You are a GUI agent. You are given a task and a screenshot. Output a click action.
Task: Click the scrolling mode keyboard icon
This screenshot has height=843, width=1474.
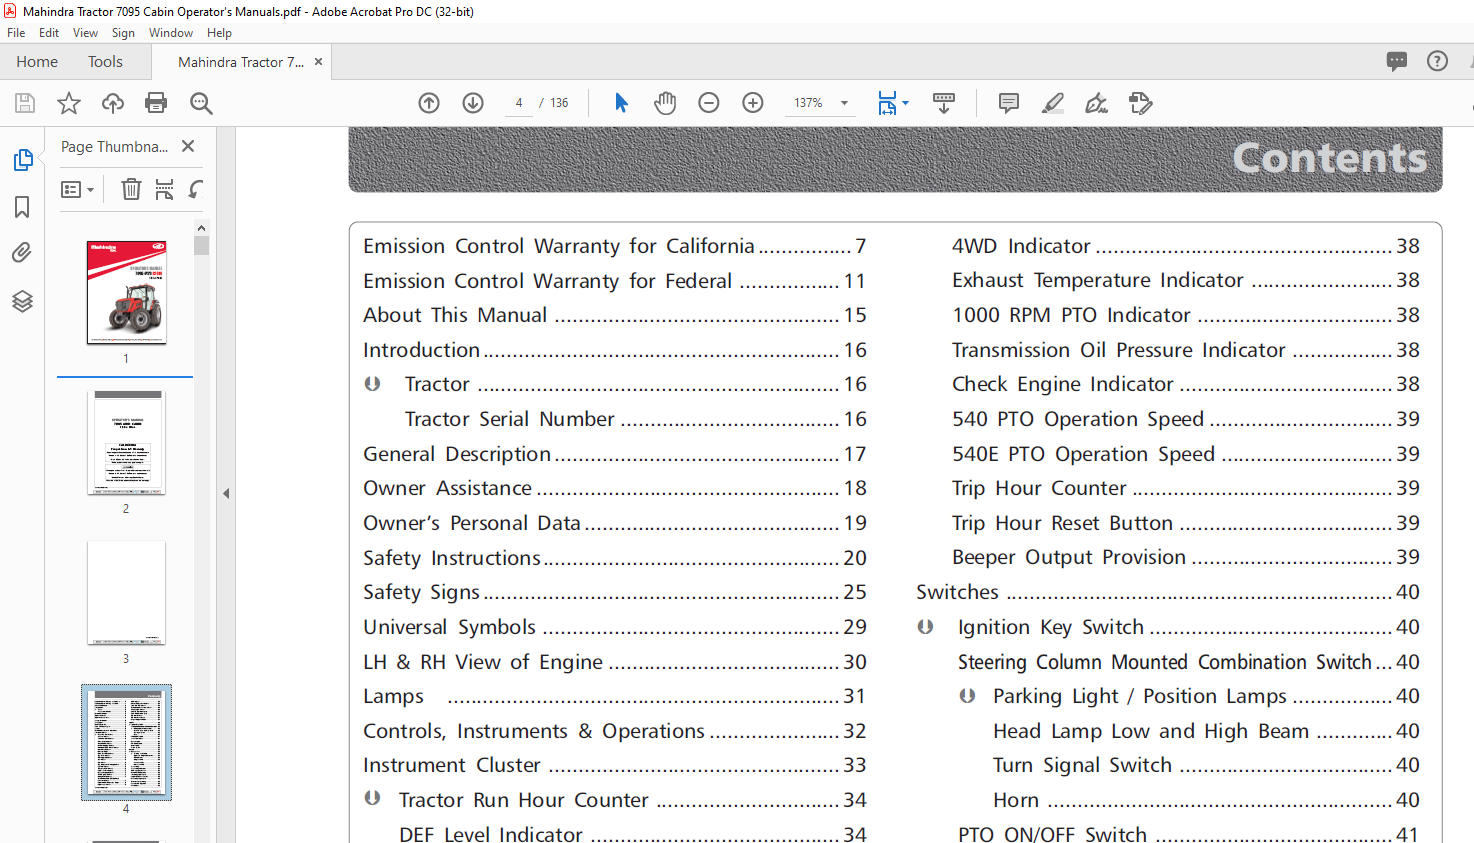pyautogui.click(x=944, y=103)
